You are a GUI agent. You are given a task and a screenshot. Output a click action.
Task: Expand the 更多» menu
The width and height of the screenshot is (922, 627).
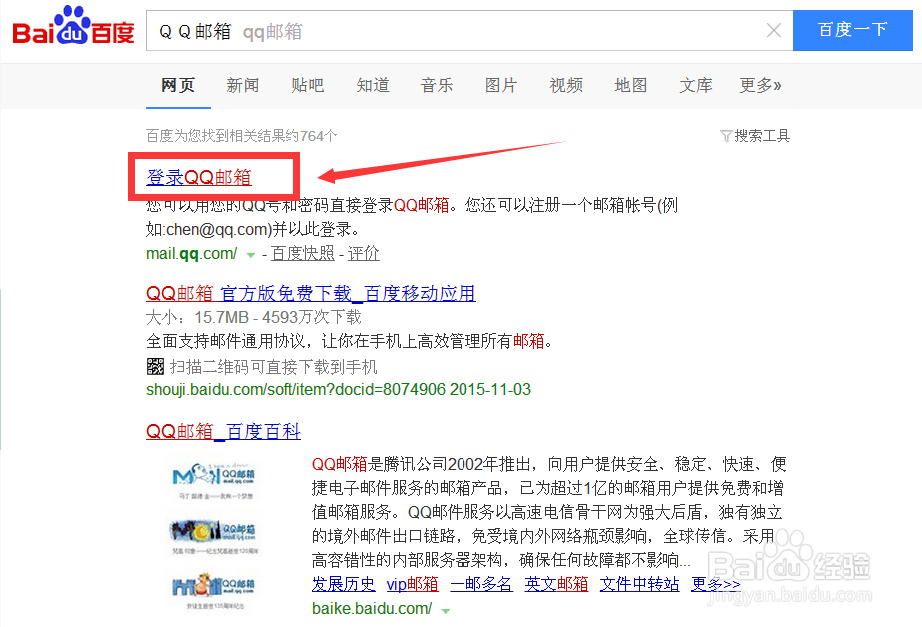(x=760, y=85)
